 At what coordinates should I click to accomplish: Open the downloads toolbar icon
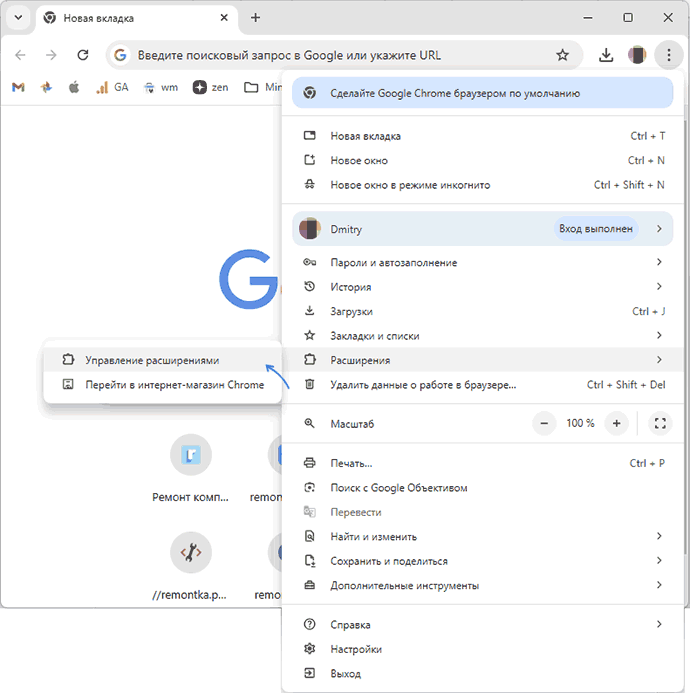[x=606, y=55]
